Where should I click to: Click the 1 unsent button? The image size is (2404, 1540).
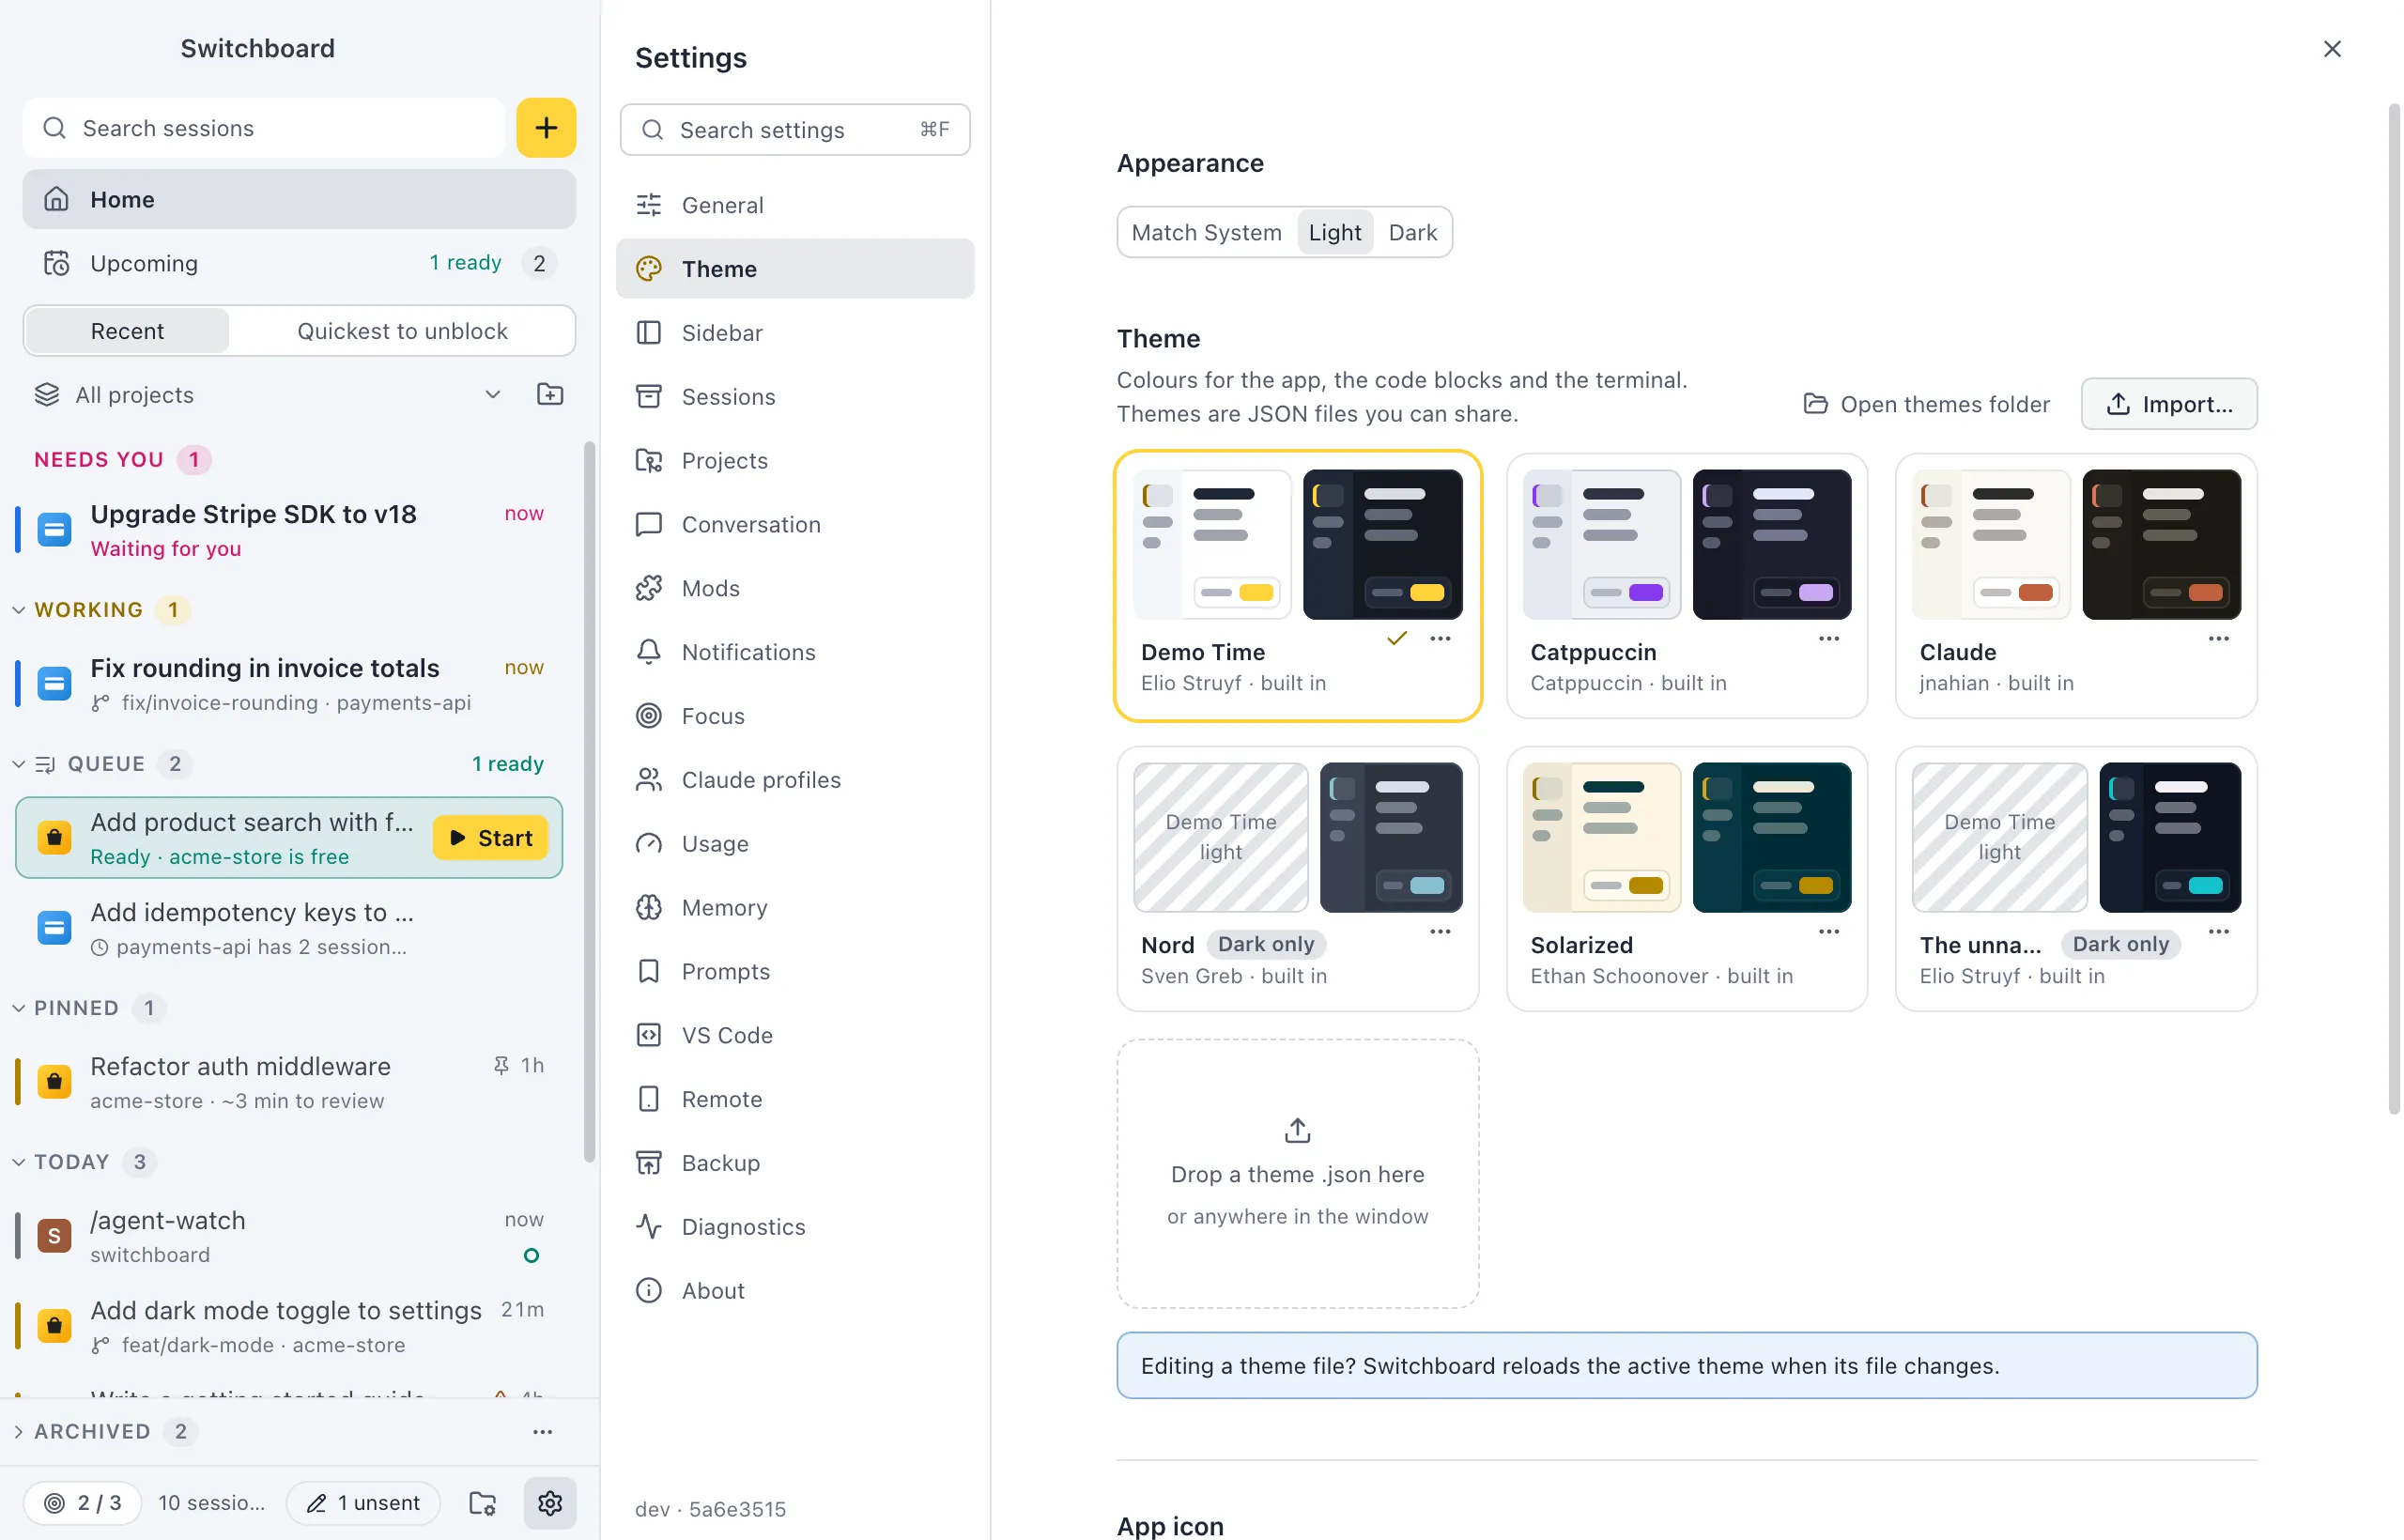coord(363,1503)
